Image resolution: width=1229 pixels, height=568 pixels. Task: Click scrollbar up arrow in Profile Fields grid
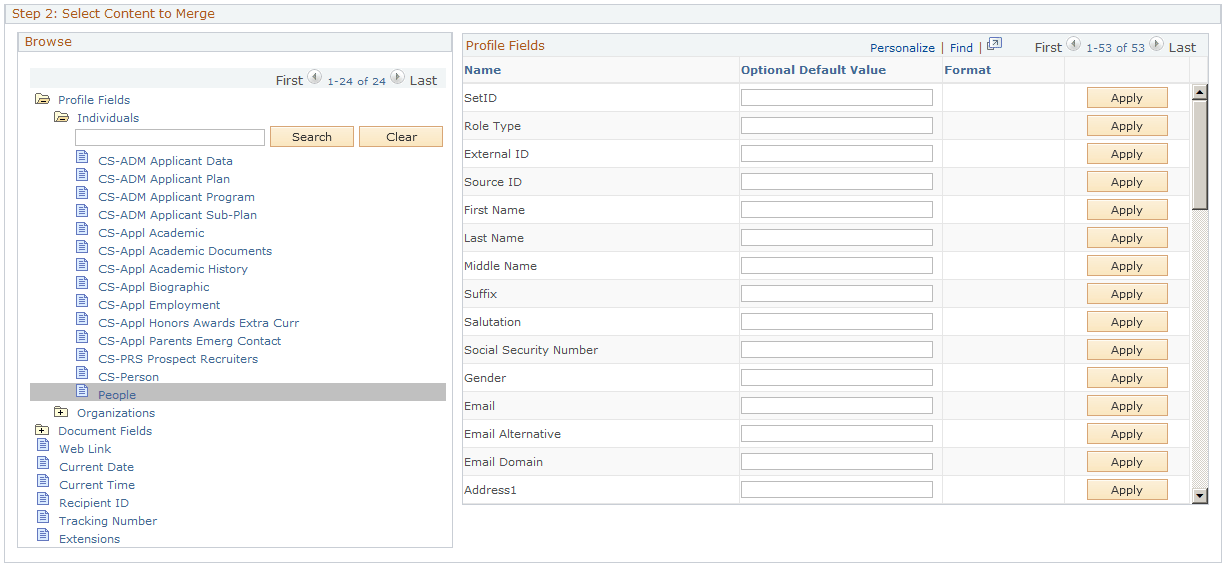click(1200, 92)
